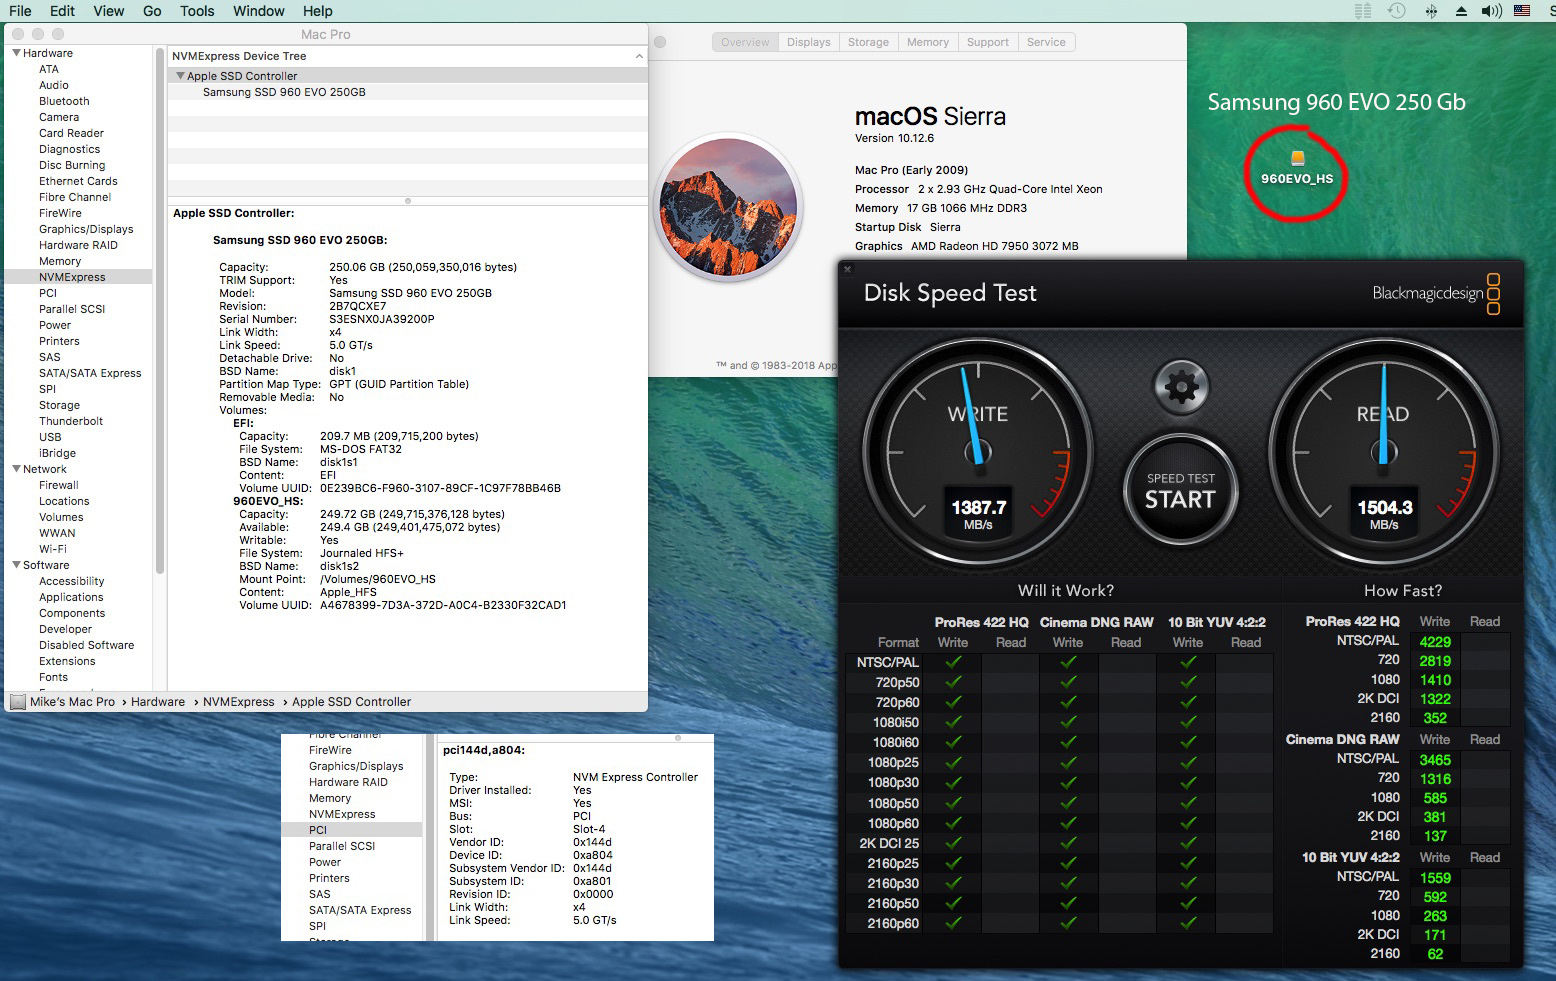Click the serial number S3ESNX0JA39200P
Viewport: 1556px width, 981px height.
point(382,319)
